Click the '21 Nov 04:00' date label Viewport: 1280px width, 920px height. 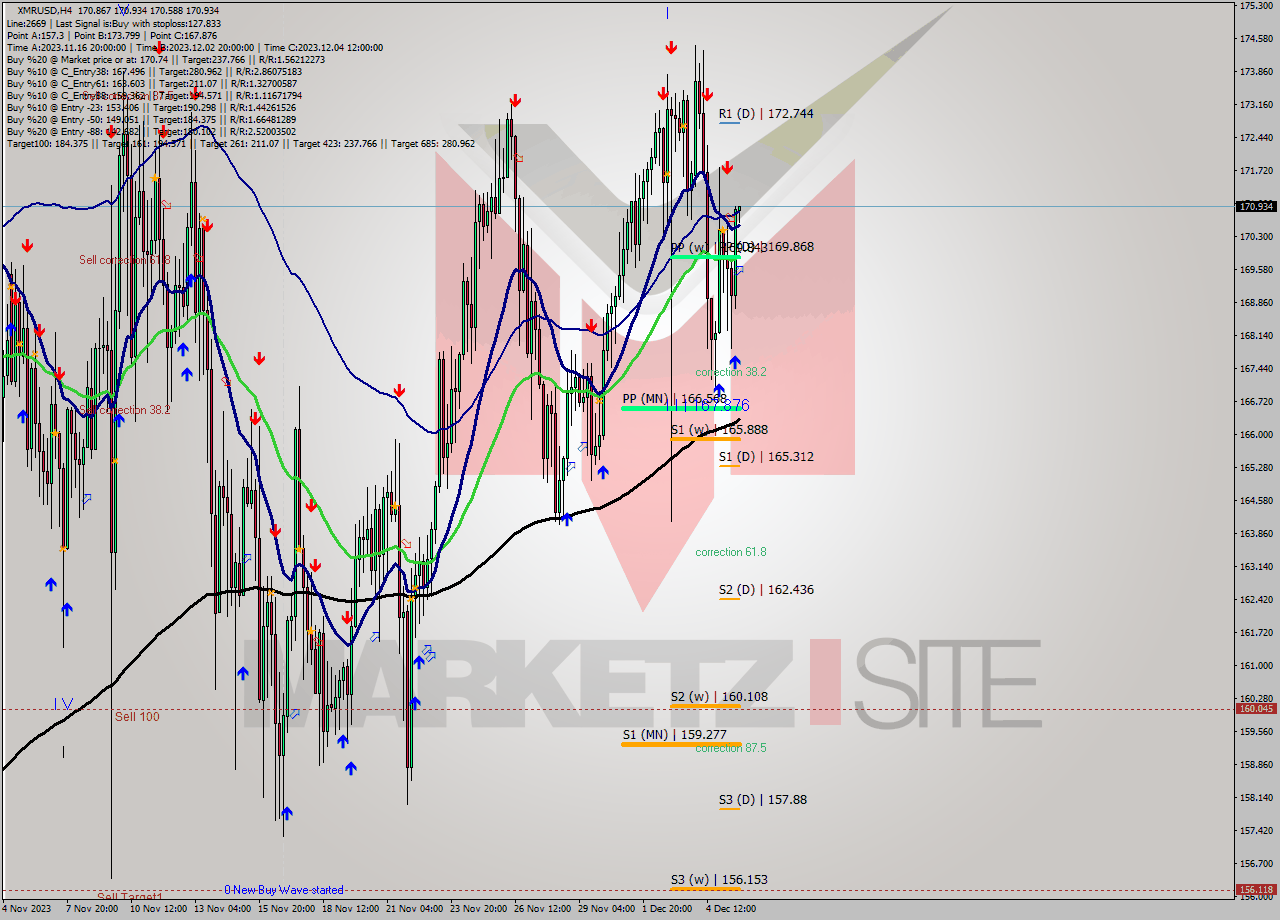(x=415, y=909)
